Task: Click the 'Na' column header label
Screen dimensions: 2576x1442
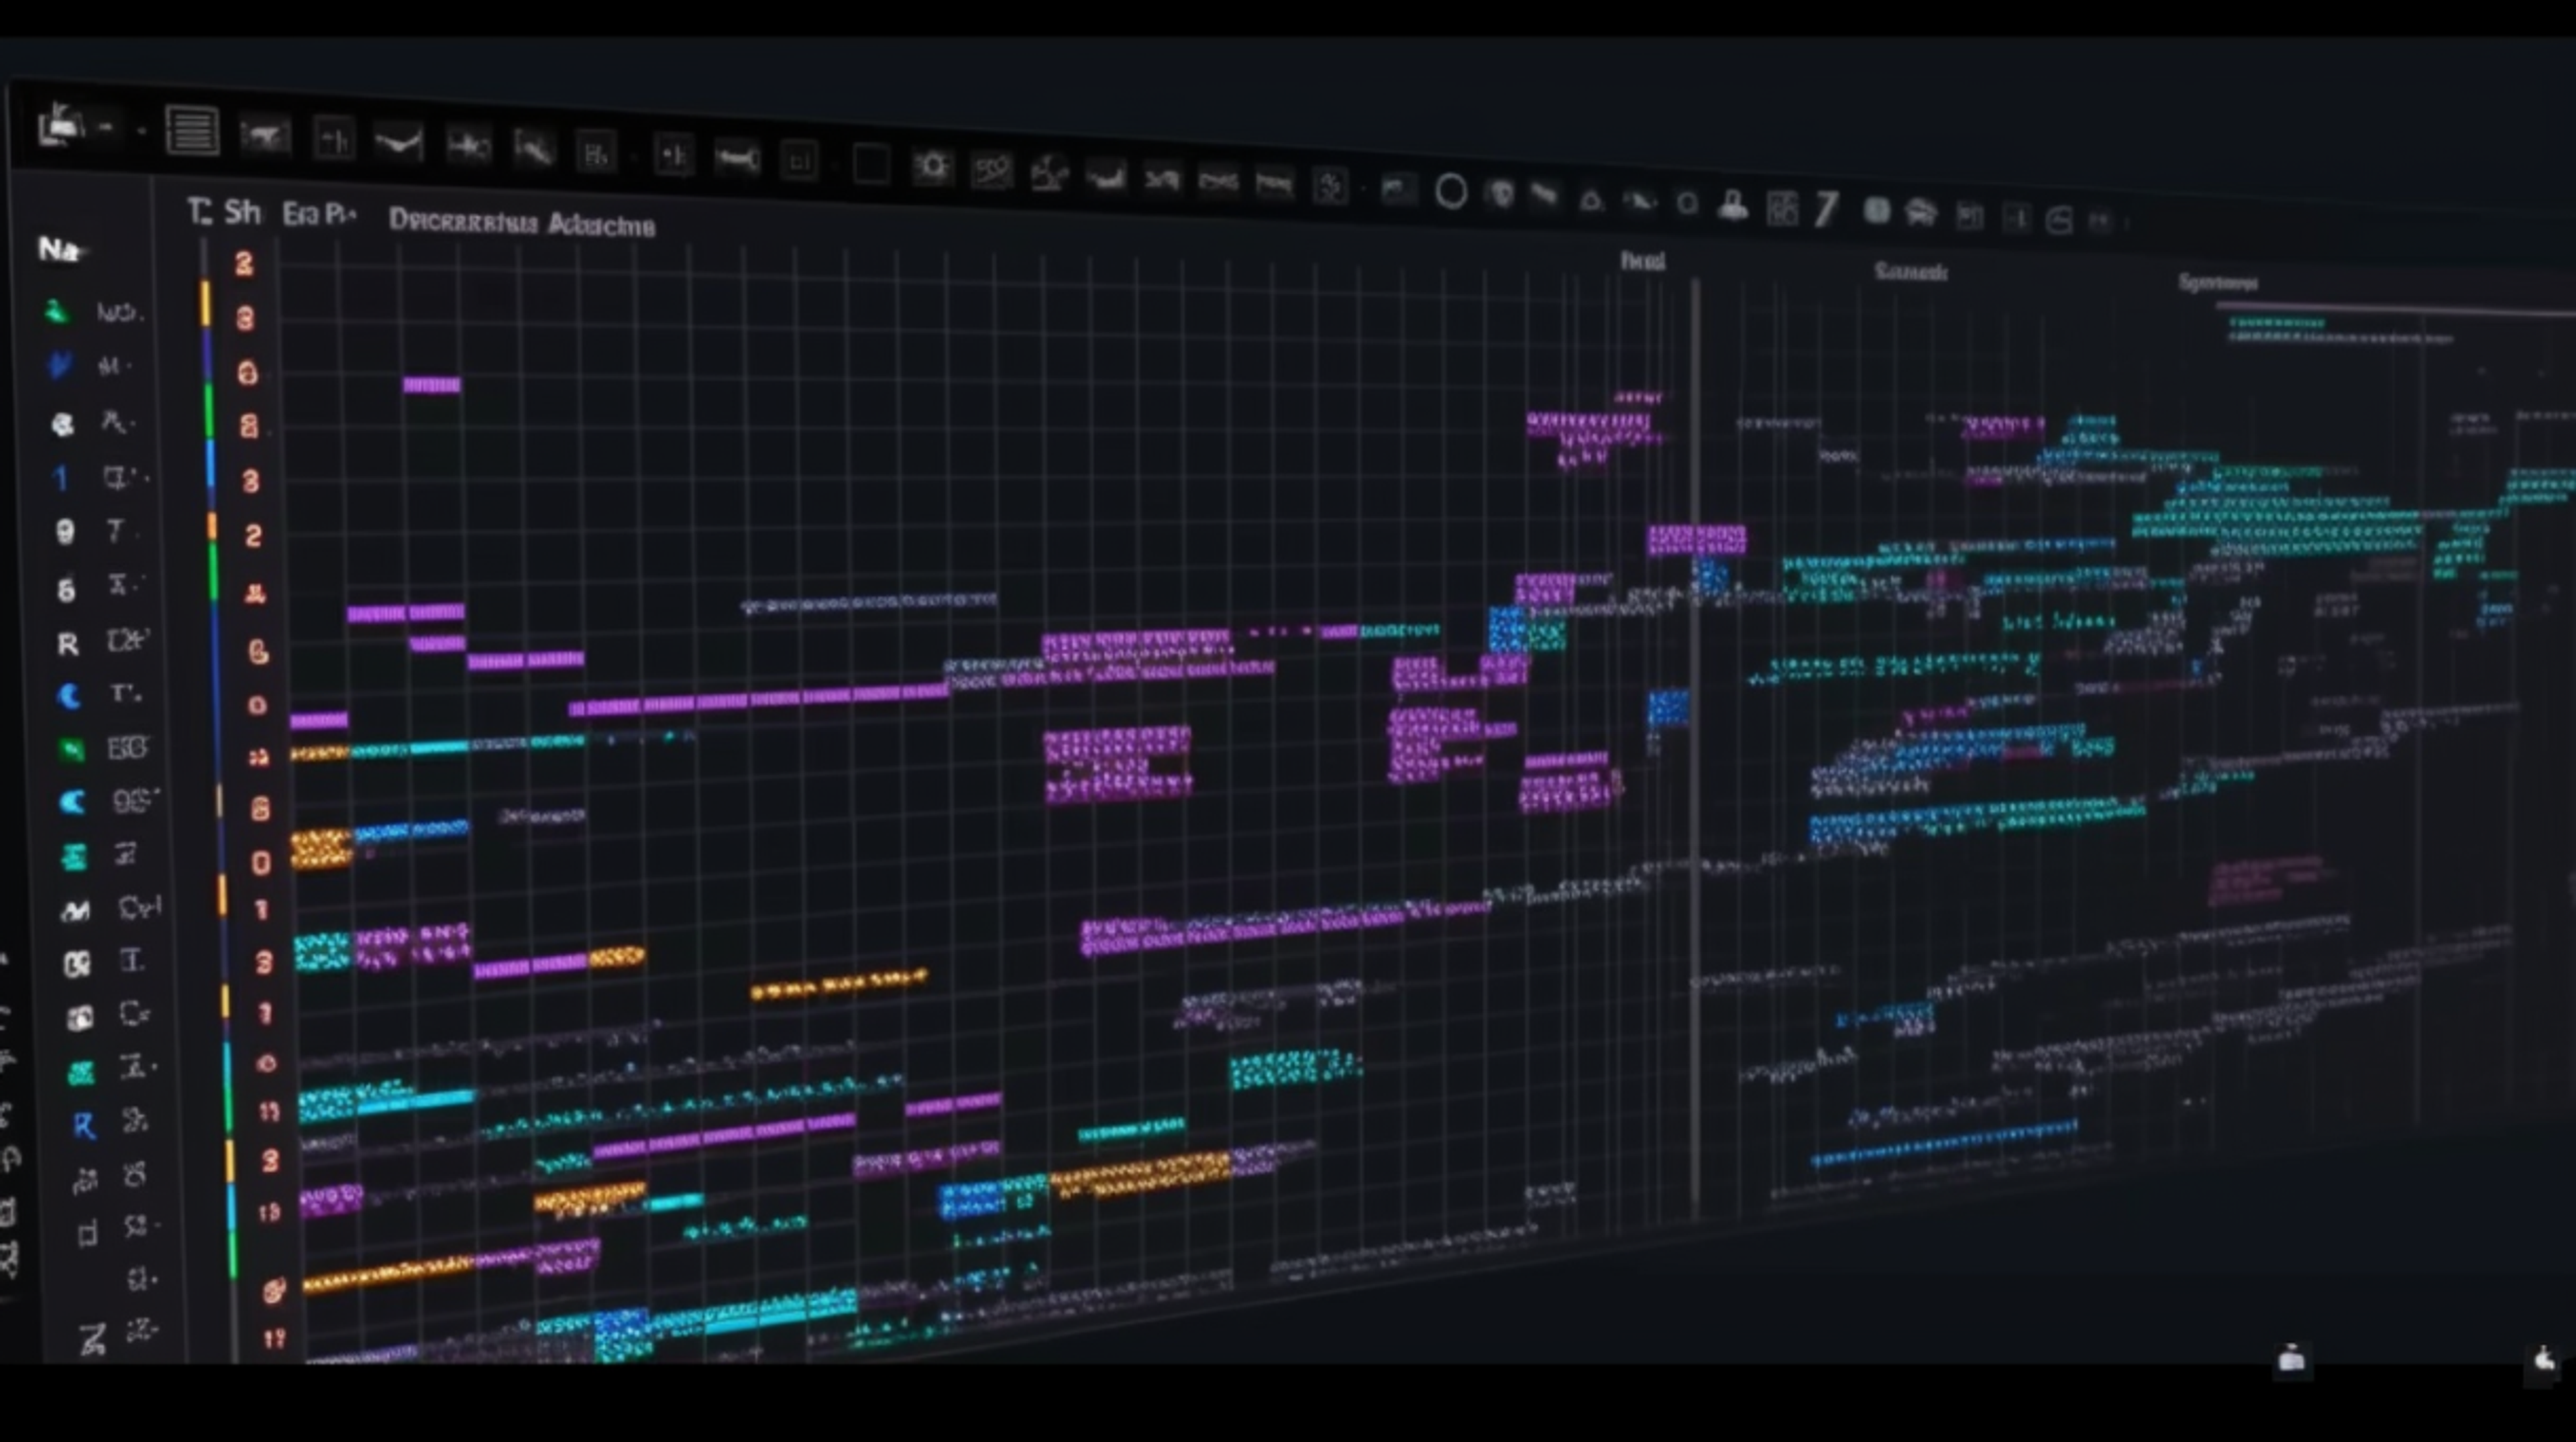Action: tap(58, 249)
